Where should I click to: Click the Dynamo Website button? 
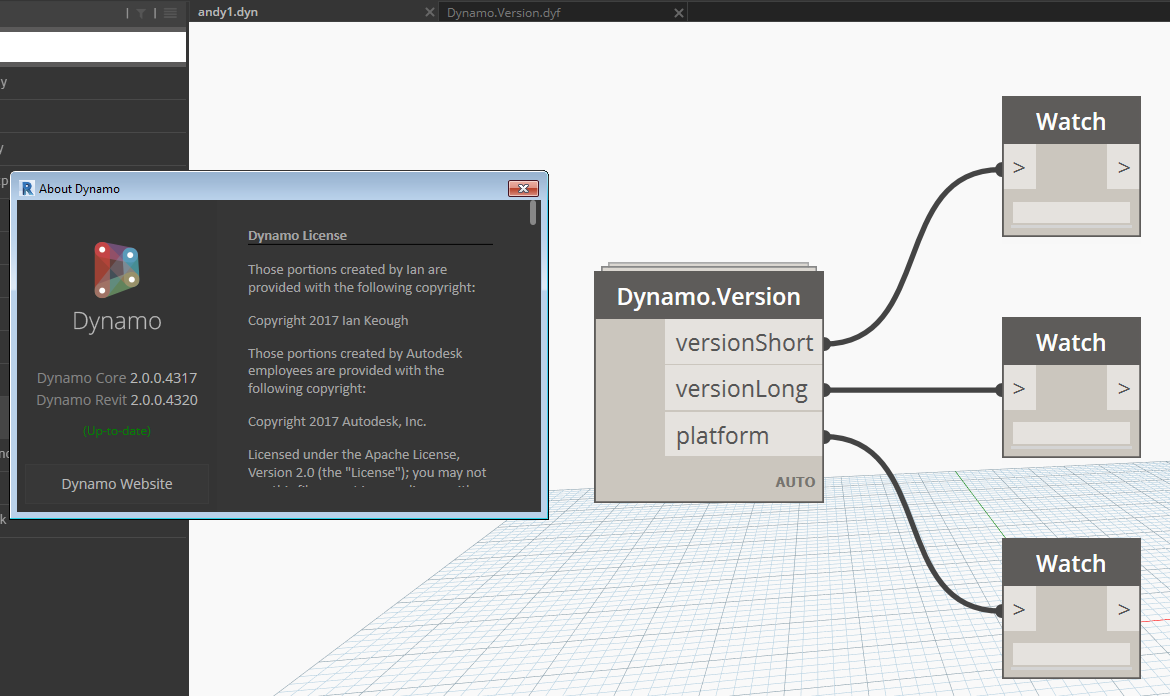[x=116, y=483]
